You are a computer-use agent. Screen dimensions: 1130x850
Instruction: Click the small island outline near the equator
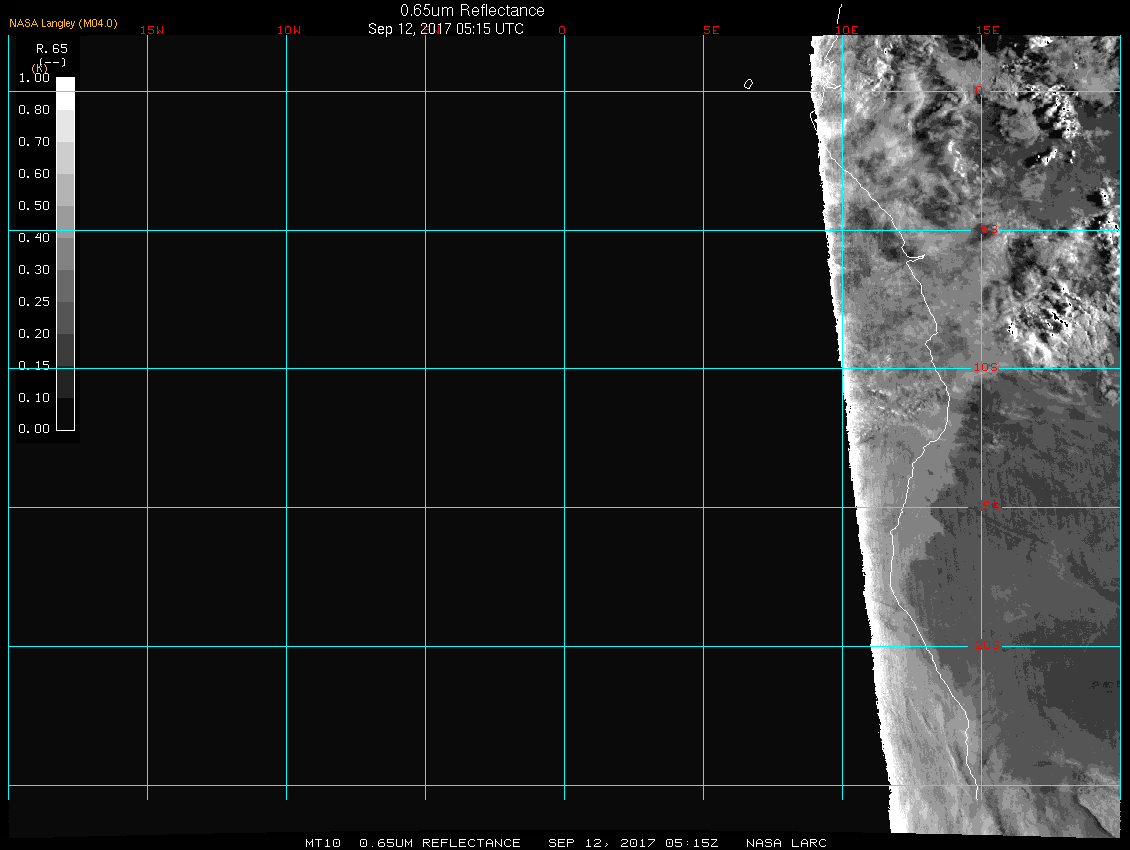(x=749, y=84)
